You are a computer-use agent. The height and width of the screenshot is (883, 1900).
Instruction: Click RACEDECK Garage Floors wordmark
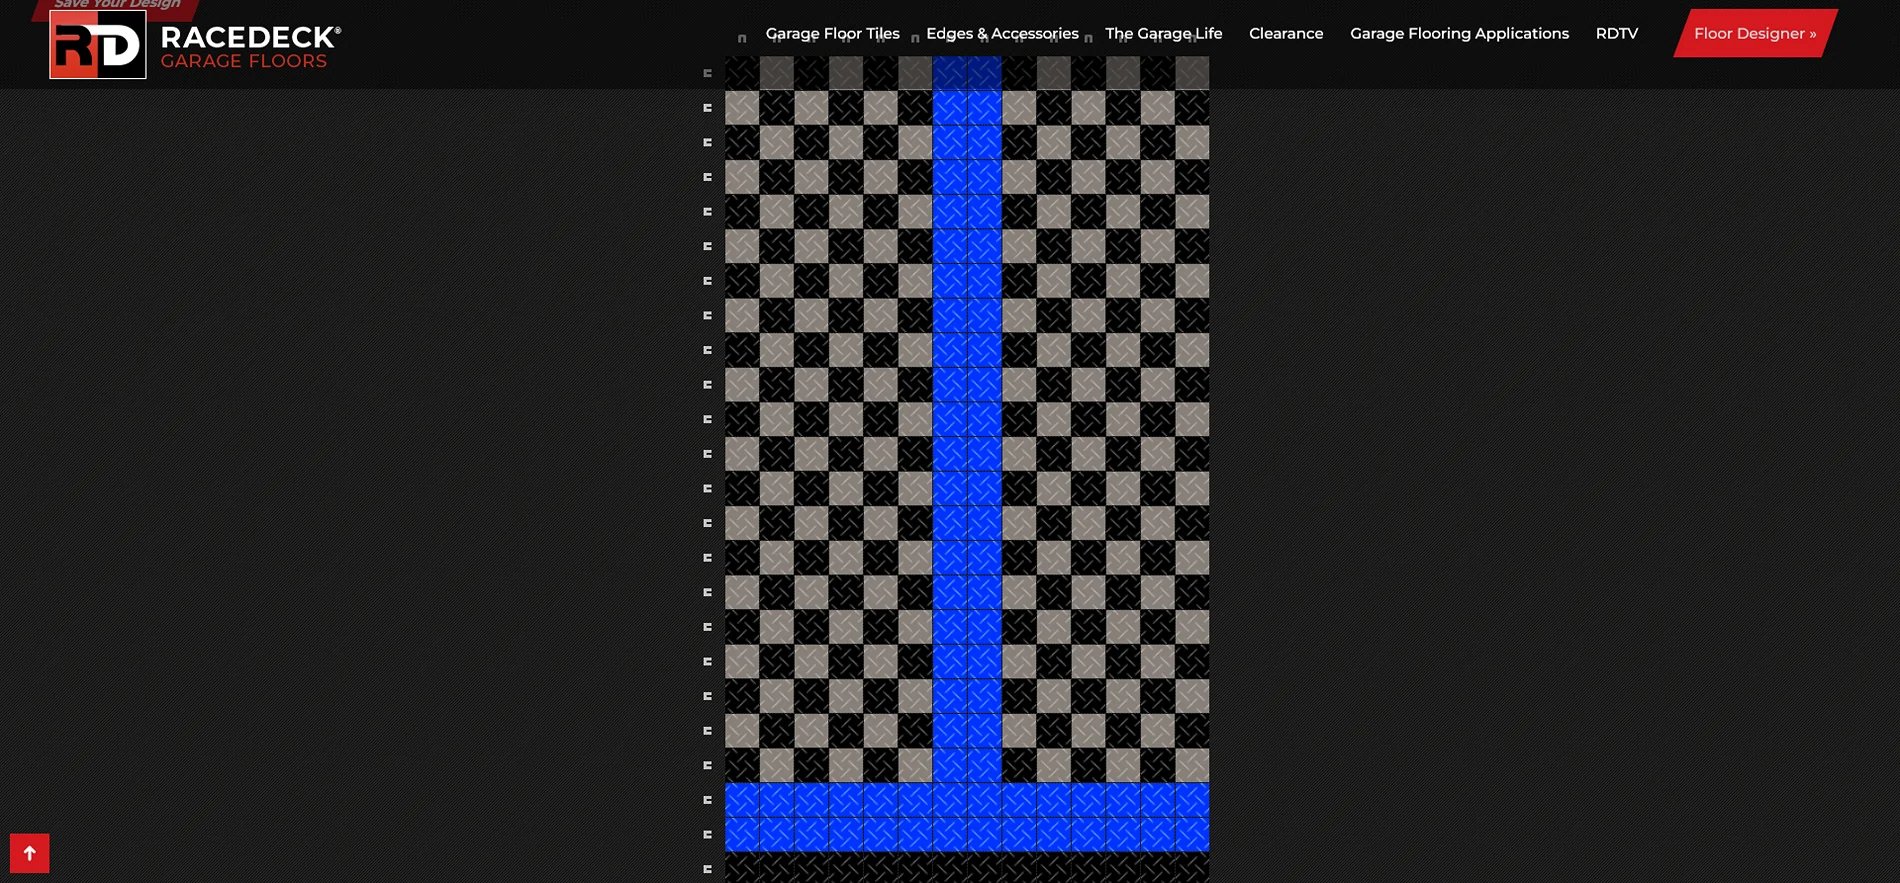250,48
